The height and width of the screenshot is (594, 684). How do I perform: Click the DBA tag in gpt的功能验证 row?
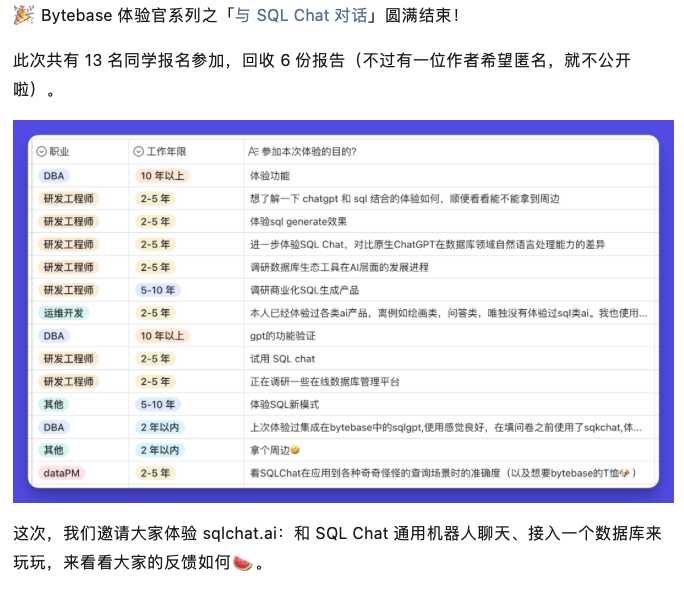click(x=54, y=336)
